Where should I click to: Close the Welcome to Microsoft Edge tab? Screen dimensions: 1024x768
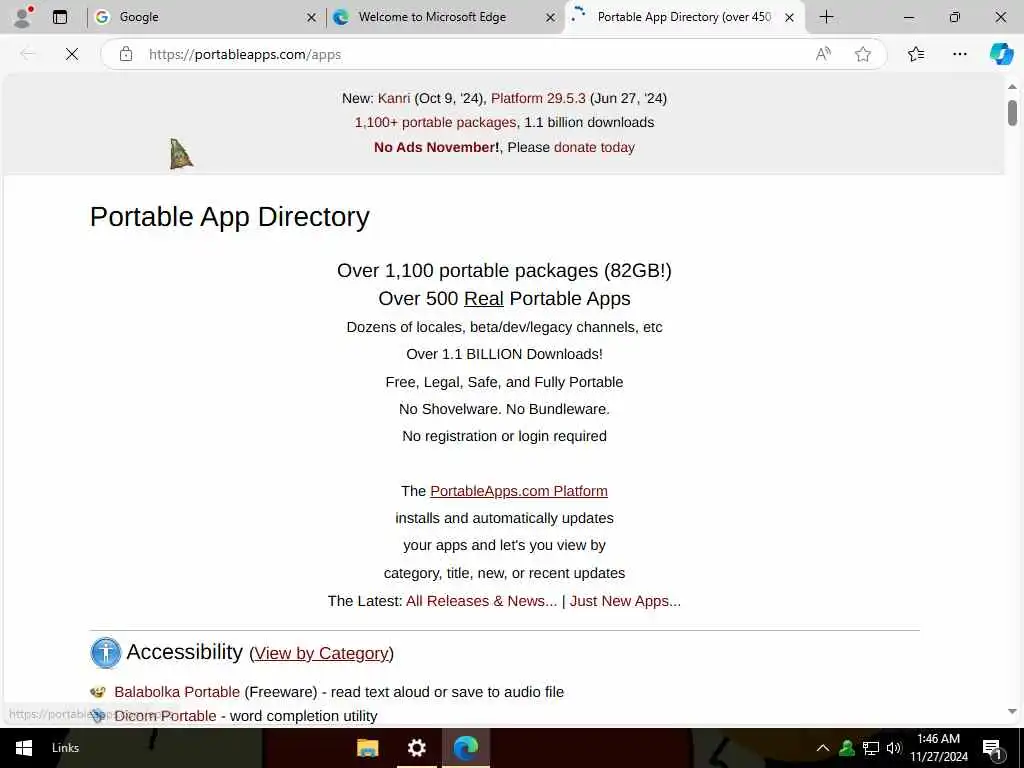(x=551, y=18)
